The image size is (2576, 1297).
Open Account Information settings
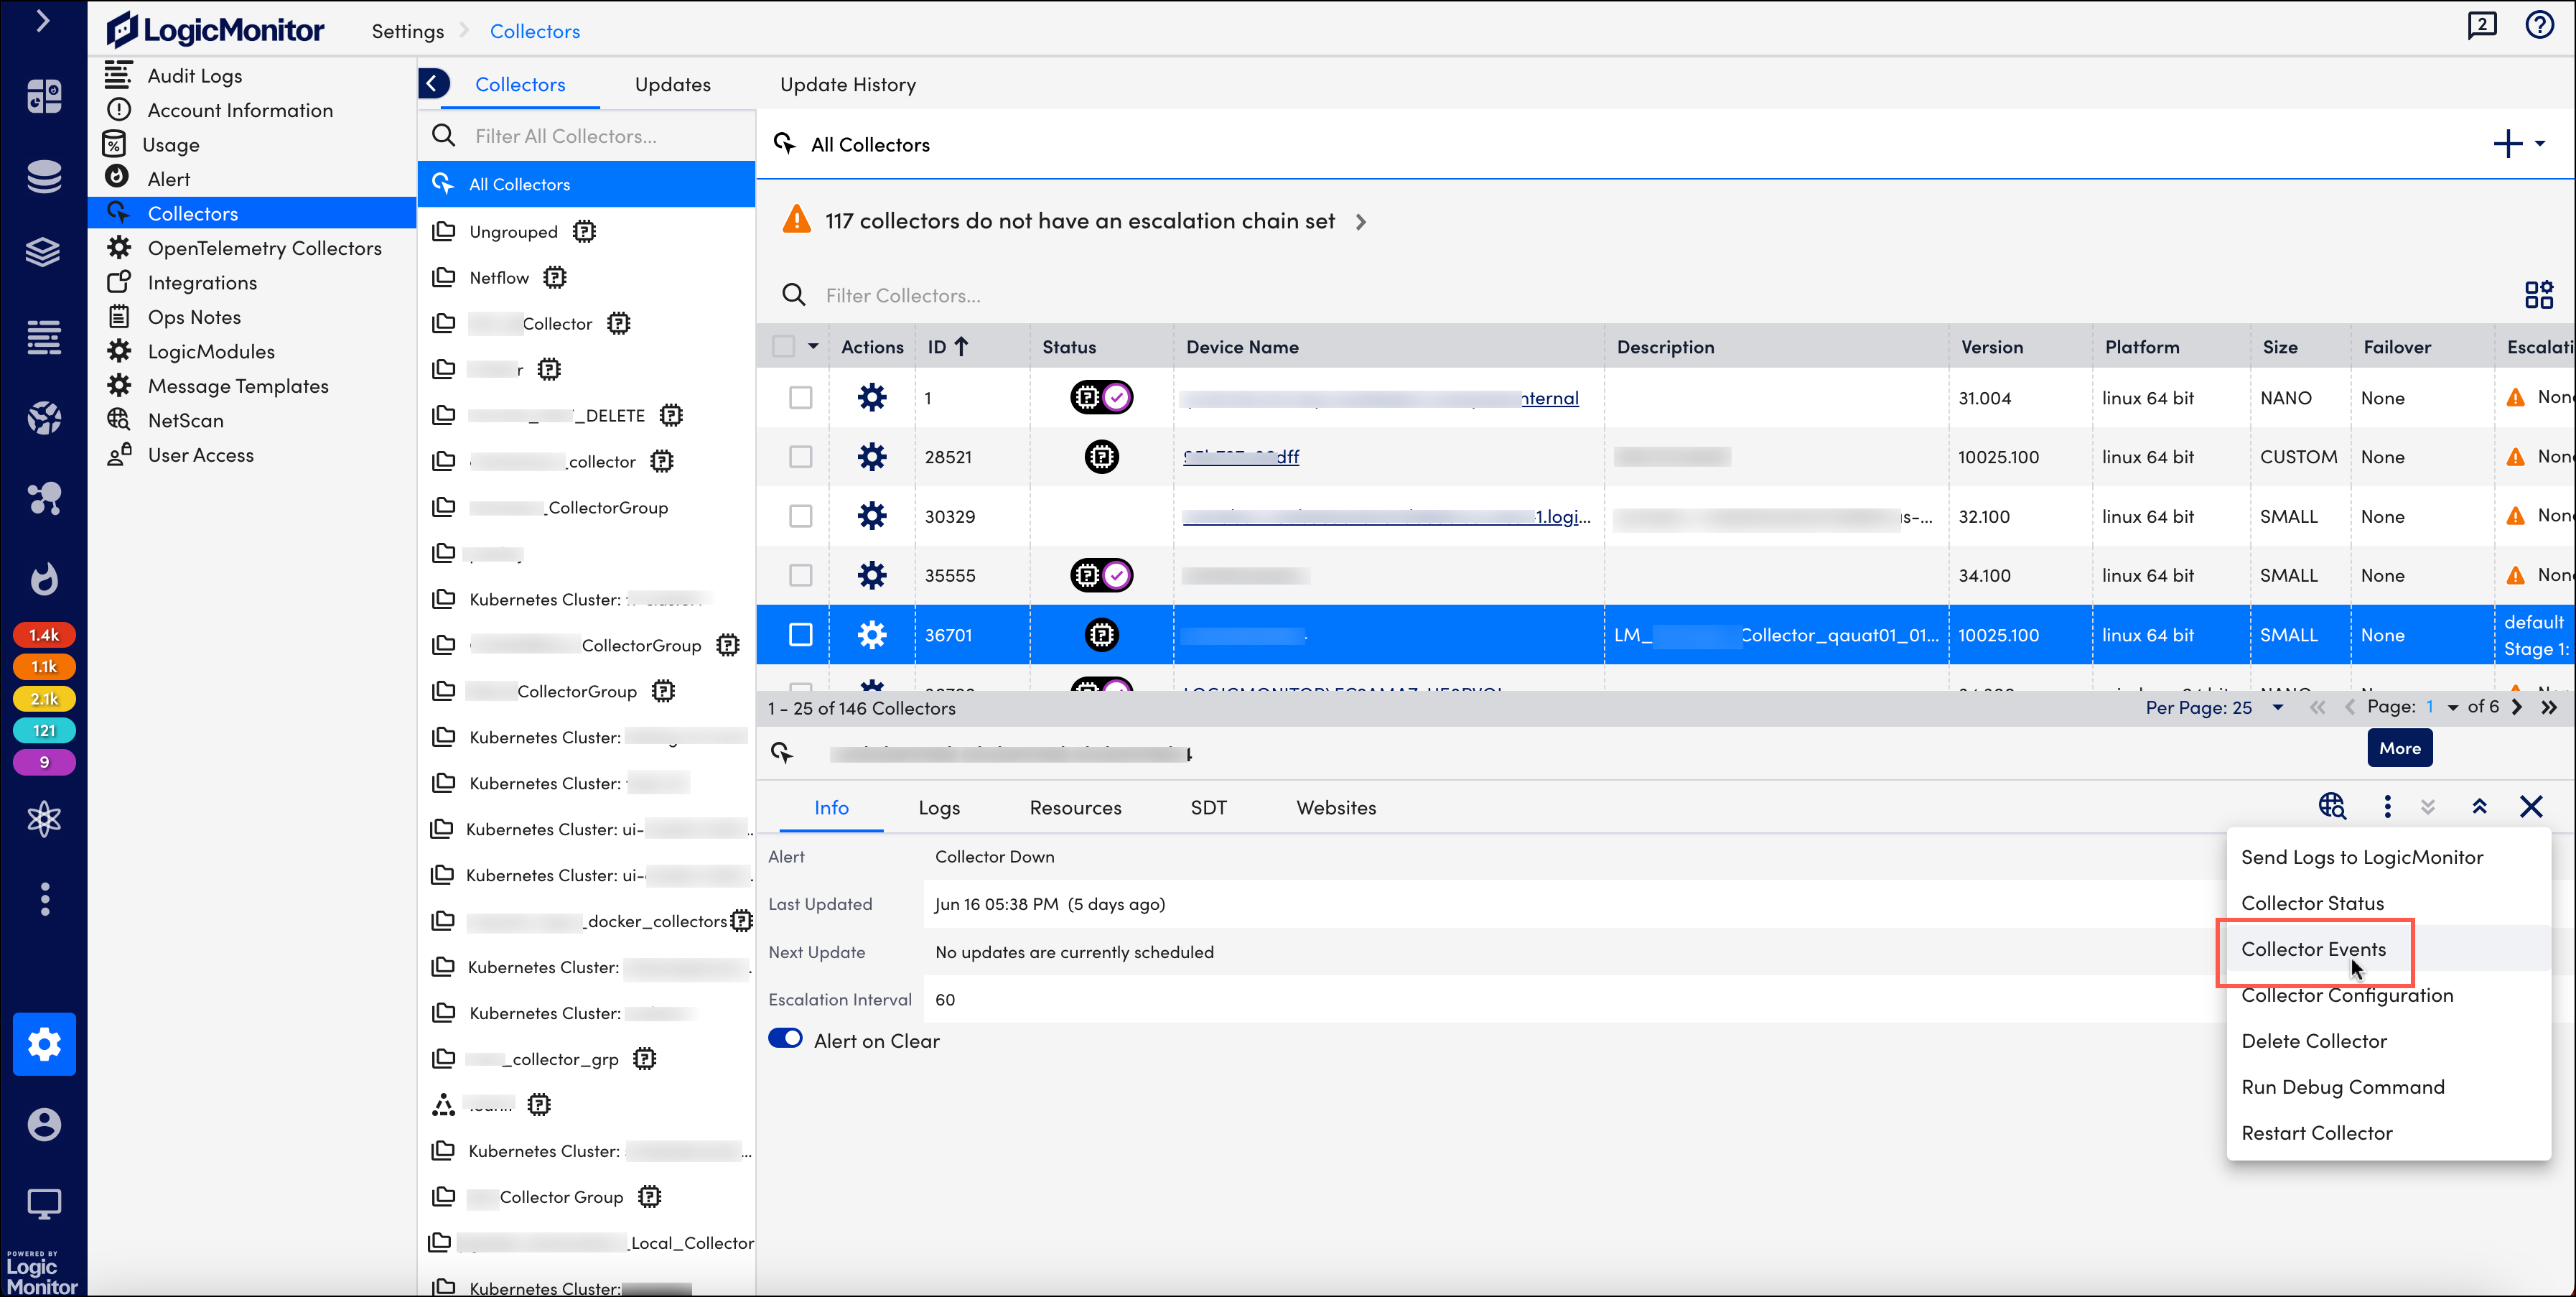[240, 110]
